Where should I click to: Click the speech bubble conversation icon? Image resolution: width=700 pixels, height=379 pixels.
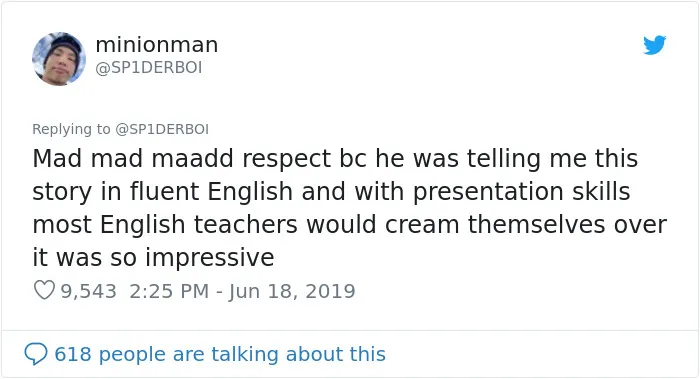click(36, 354)
